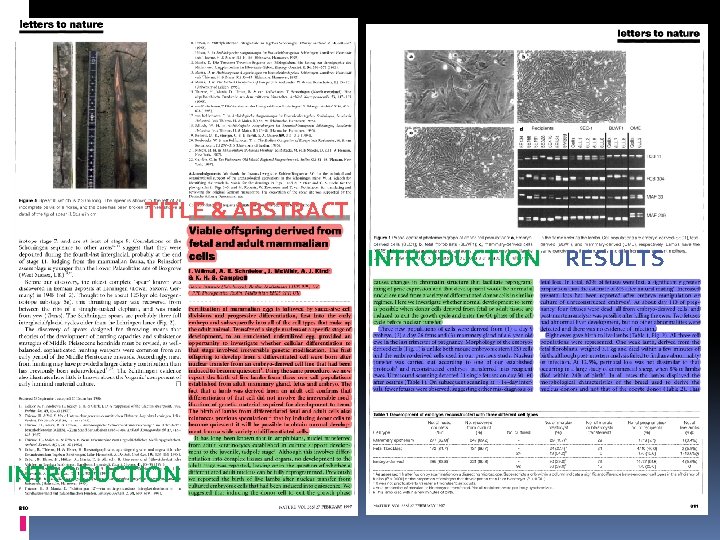Click the red-highlighted affiliation lines under the authors
Viewport: 720px width, 540px height.
(253, 289)
